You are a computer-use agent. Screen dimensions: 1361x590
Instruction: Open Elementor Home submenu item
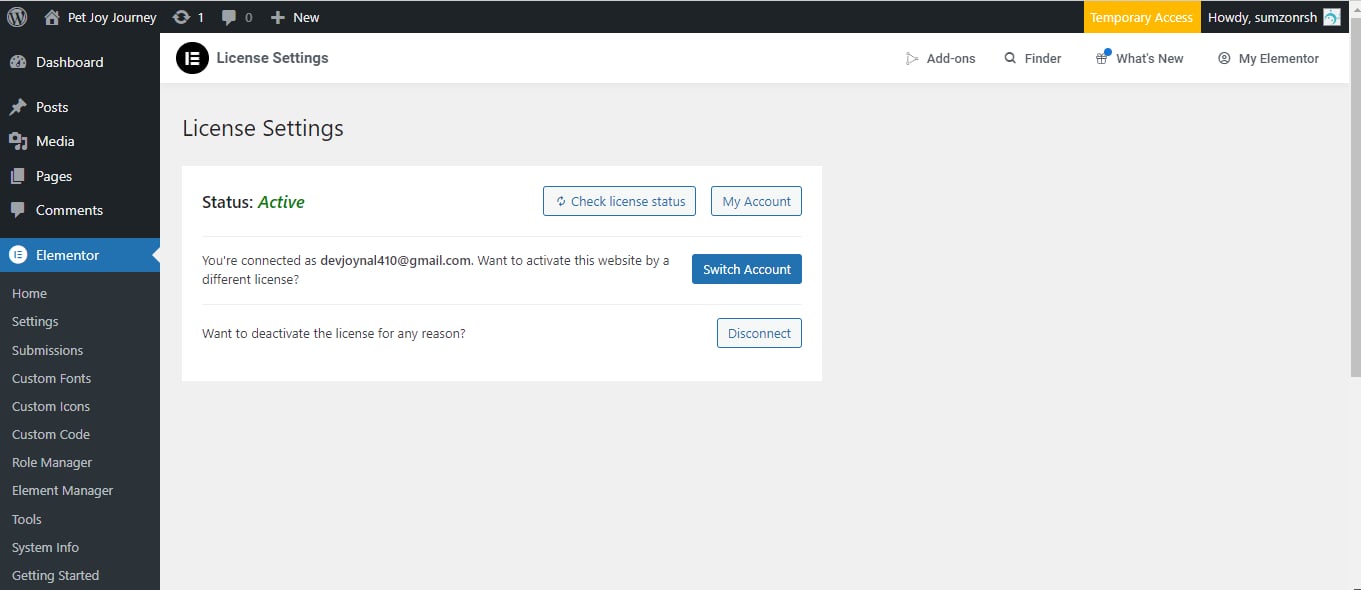pos(29,293)
